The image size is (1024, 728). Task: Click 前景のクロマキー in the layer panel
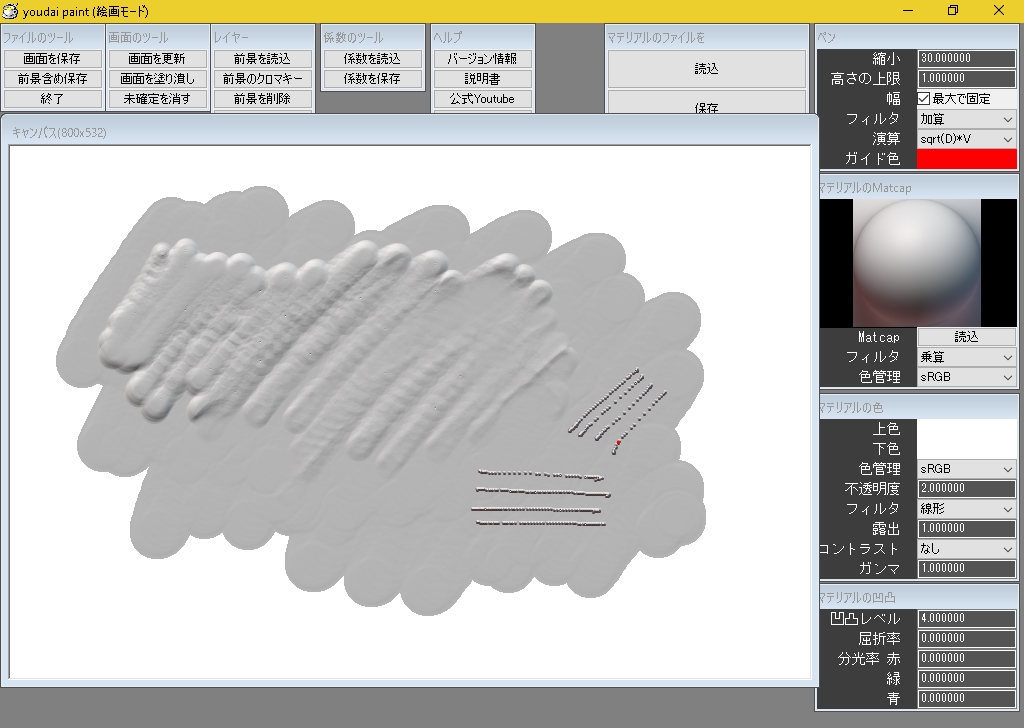(262, 78)
